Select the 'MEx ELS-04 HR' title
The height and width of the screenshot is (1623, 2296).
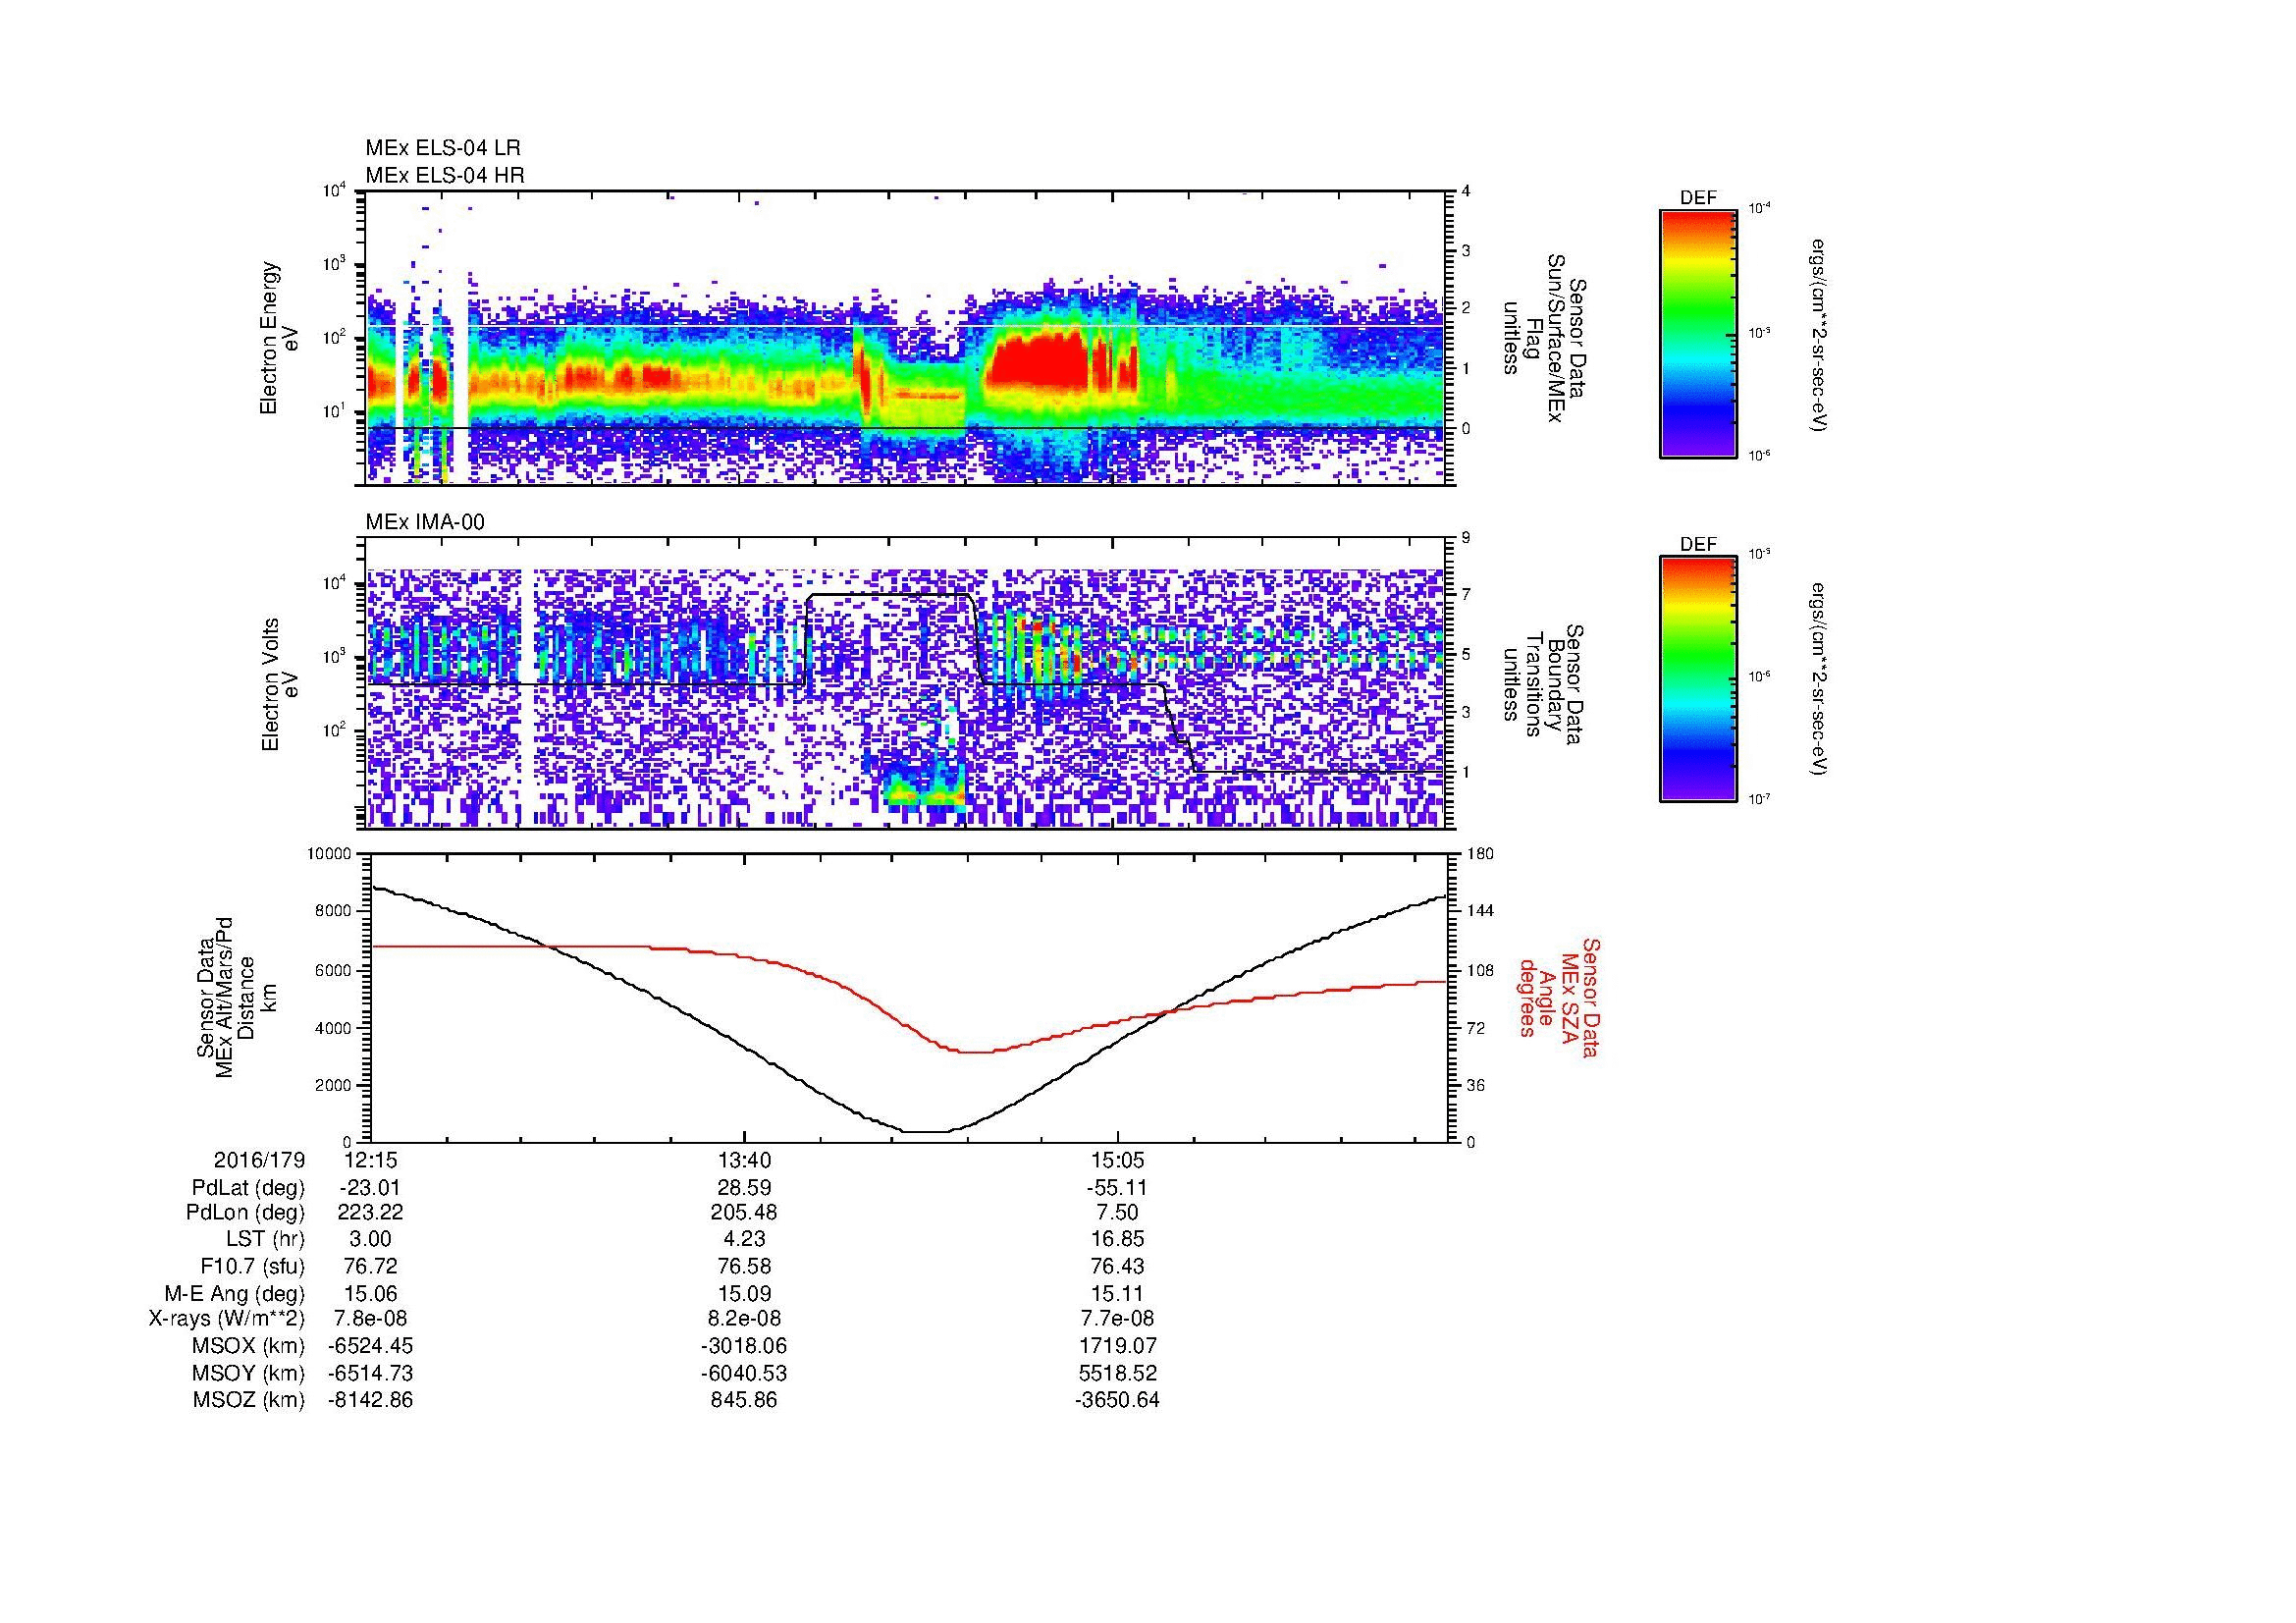[445, 176]
